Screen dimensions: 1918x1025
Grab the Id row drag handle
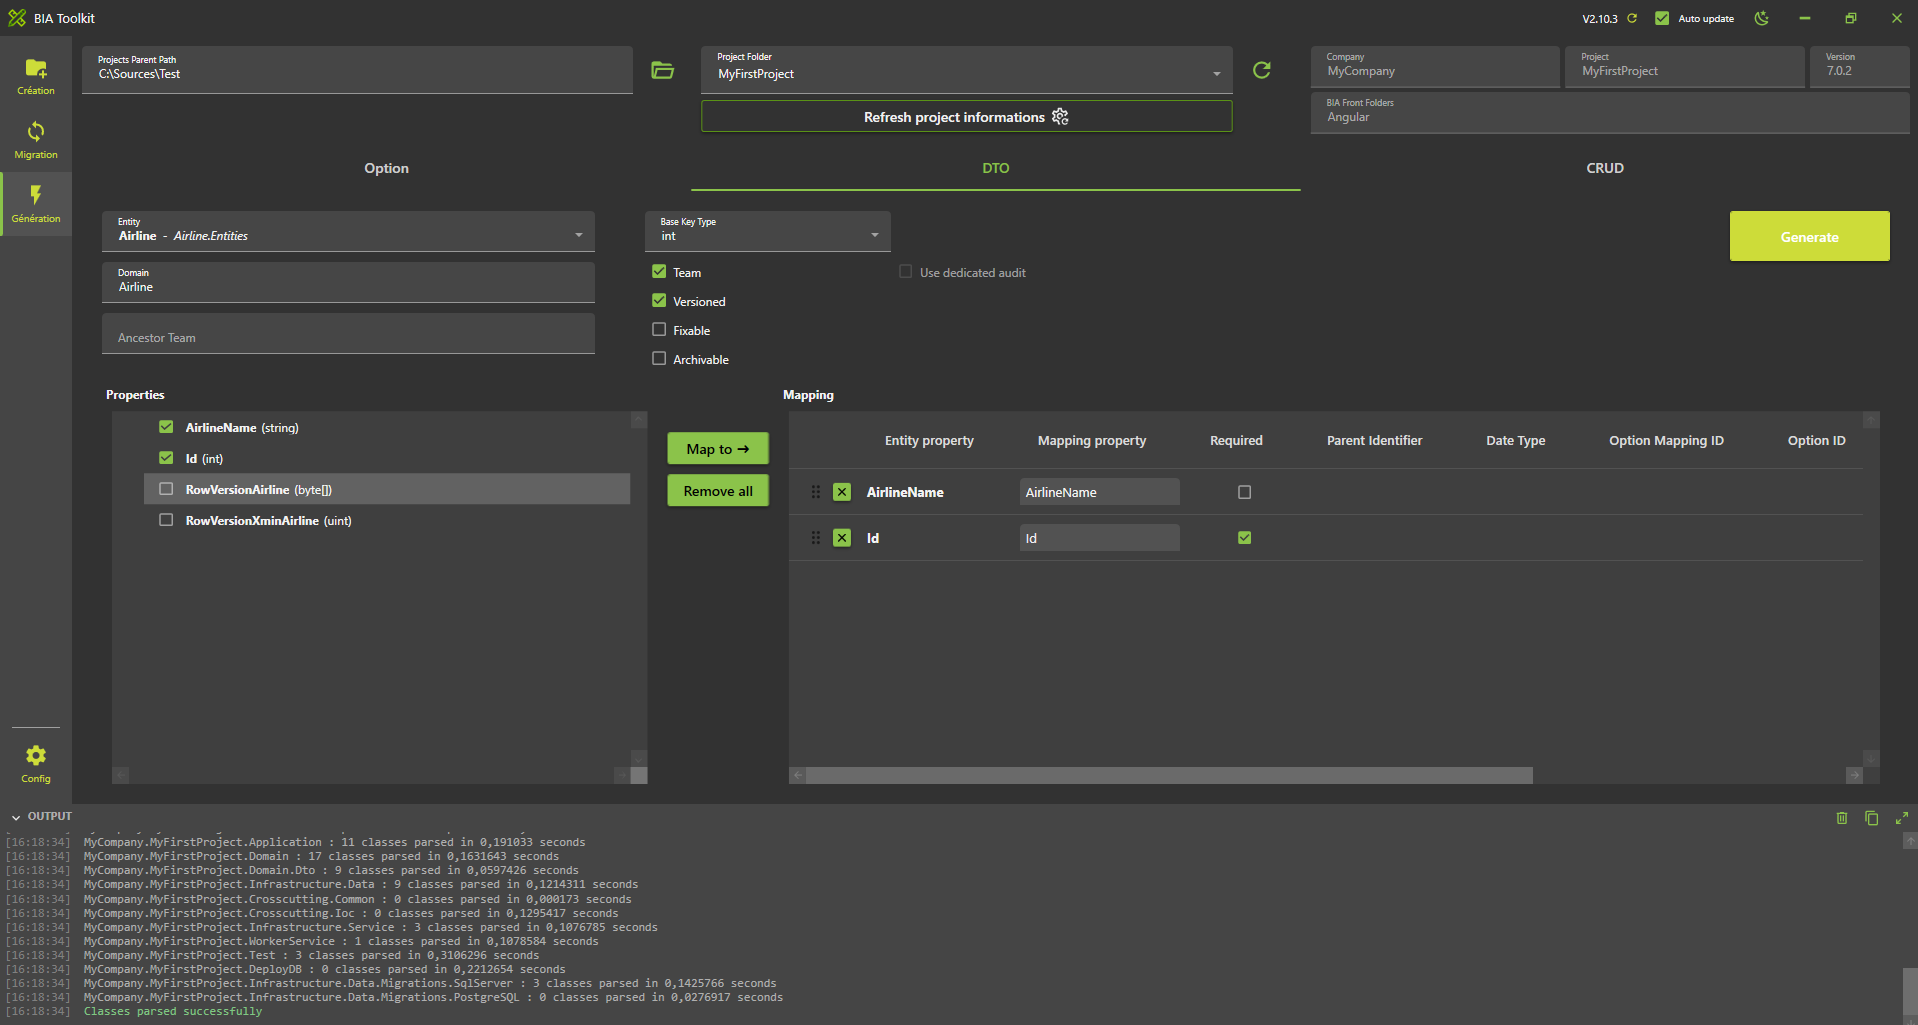(x=816, y=538)
